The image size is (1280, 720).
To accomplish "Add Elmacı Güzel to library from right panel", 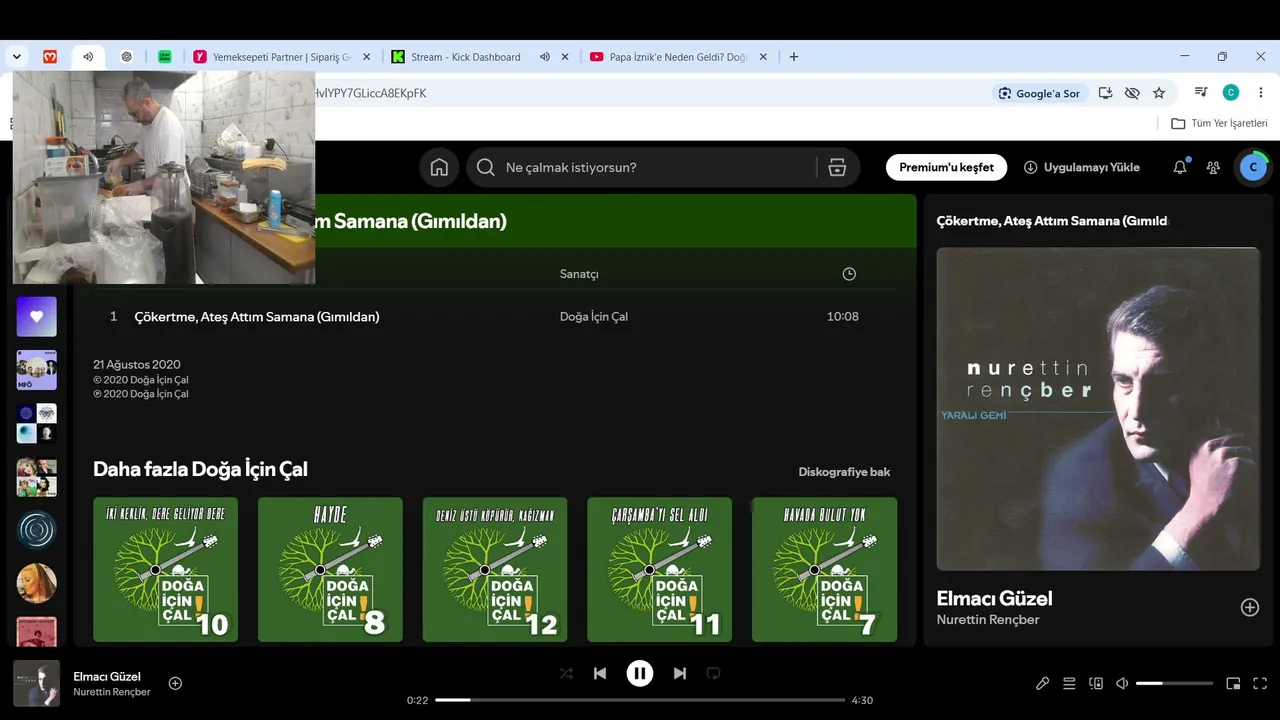I will (x=1250, y=607).
